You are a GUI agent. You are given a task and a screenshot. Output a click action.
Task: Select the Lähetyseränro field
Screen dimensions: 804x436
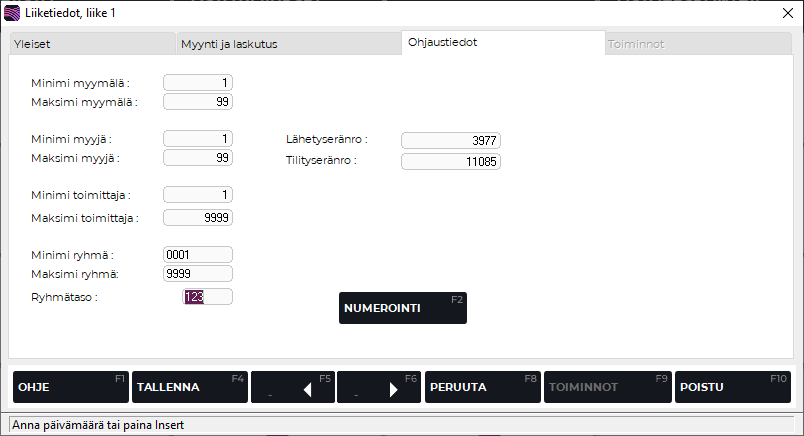tap(450, 140)
